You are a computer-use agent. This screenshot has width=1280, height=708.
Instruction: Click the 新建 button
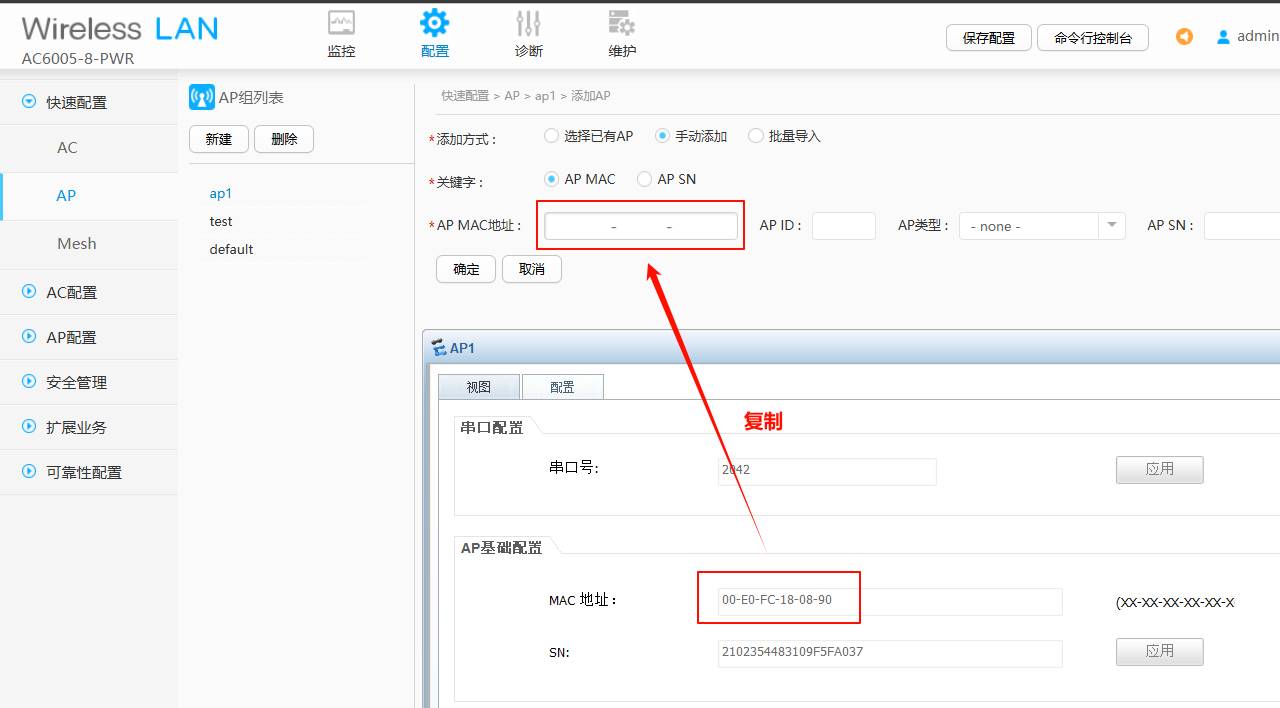[219, 139]
